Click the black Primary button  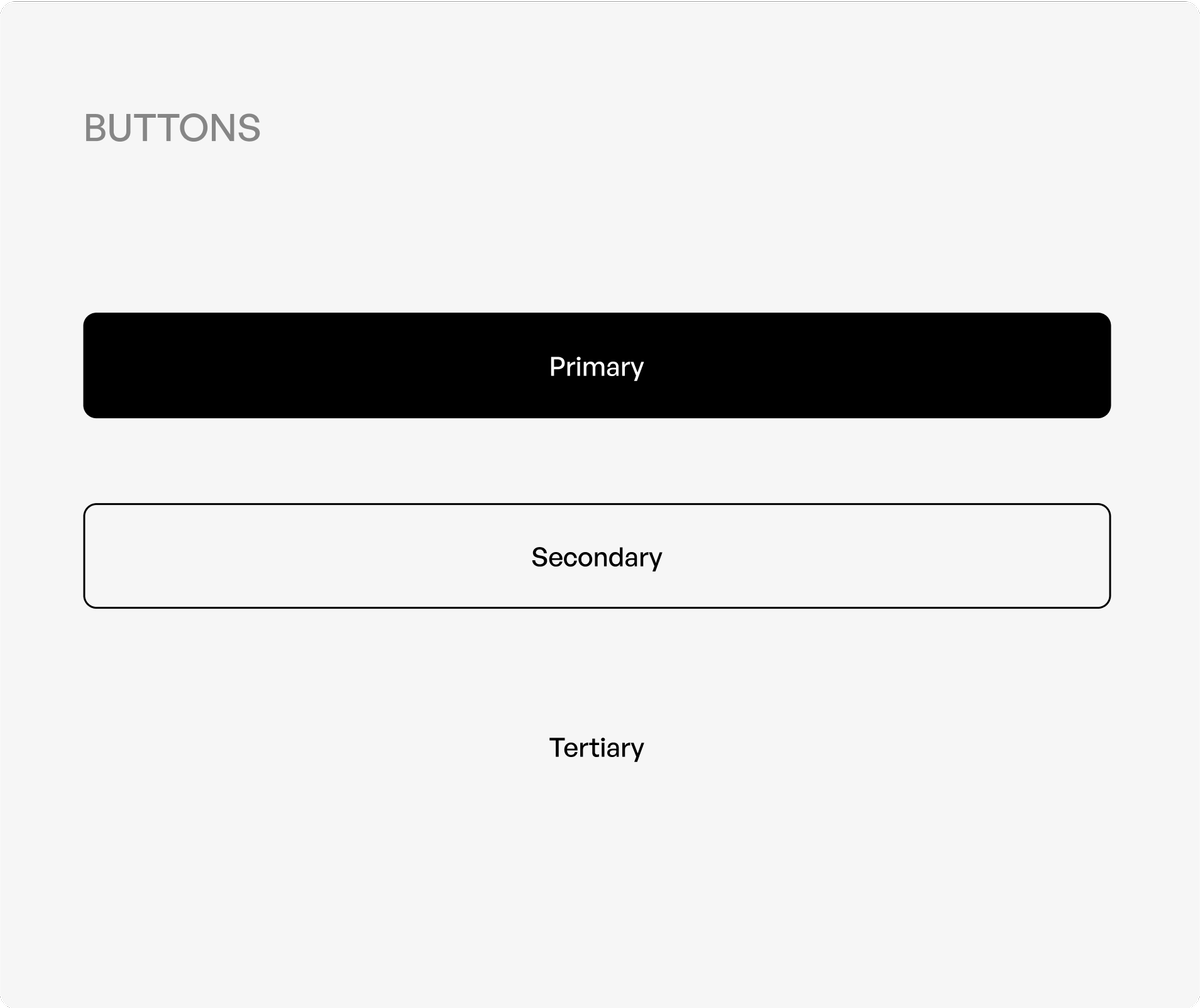(596, 366)
